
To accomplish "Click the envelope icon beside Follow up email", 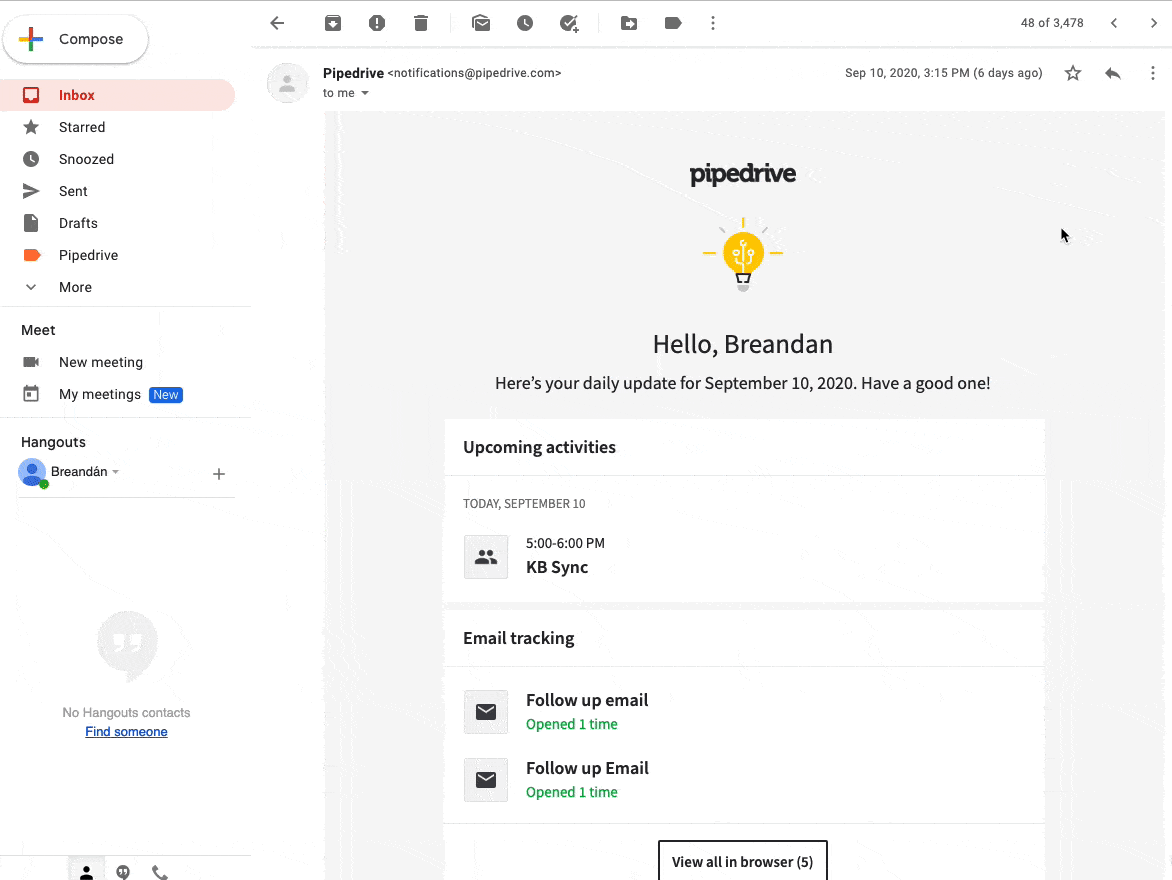I will point(486,712).
